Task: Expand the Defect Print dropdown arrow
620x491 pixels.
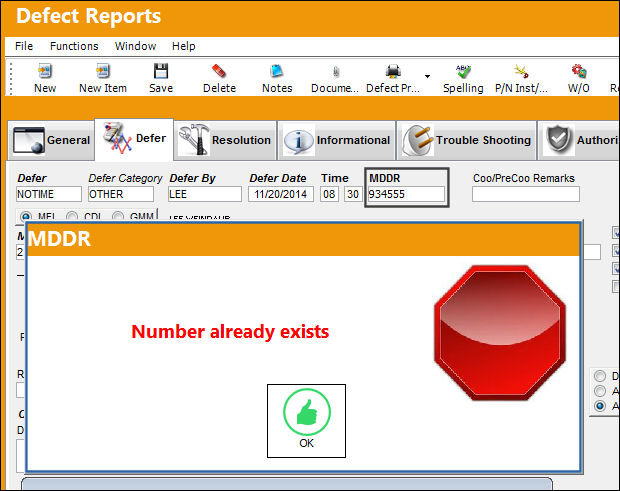Action: [427, 76]
